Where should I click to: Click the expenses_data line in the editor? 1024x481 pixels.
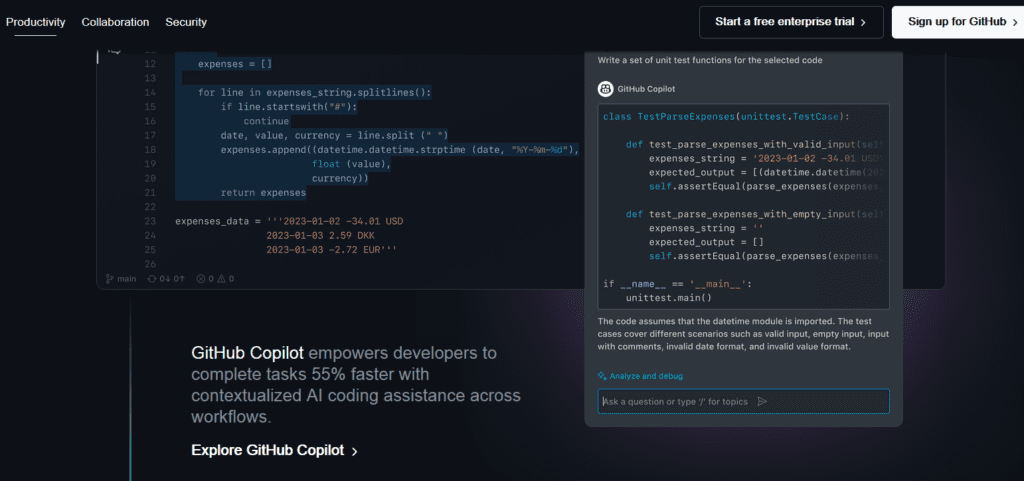pos(288,220)
